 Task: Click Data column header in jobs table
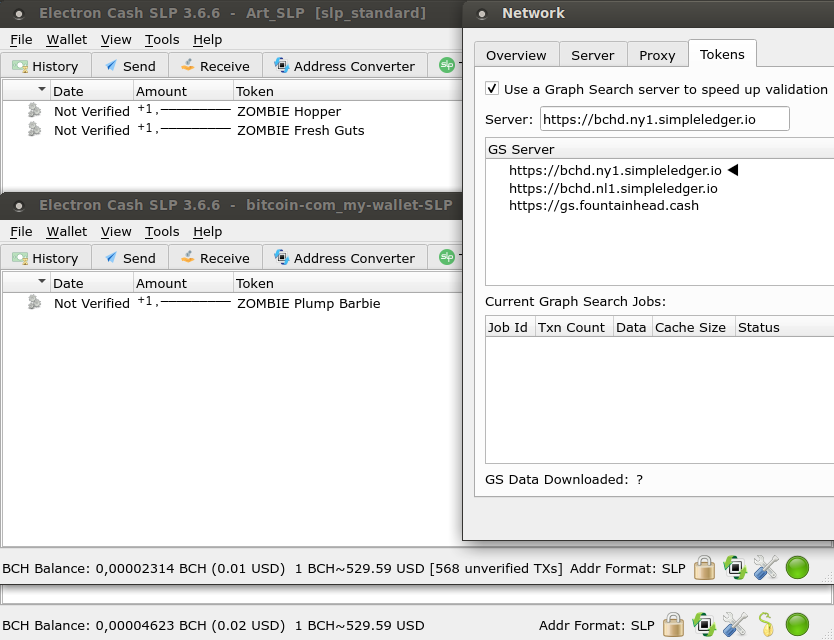click(633, 327)
